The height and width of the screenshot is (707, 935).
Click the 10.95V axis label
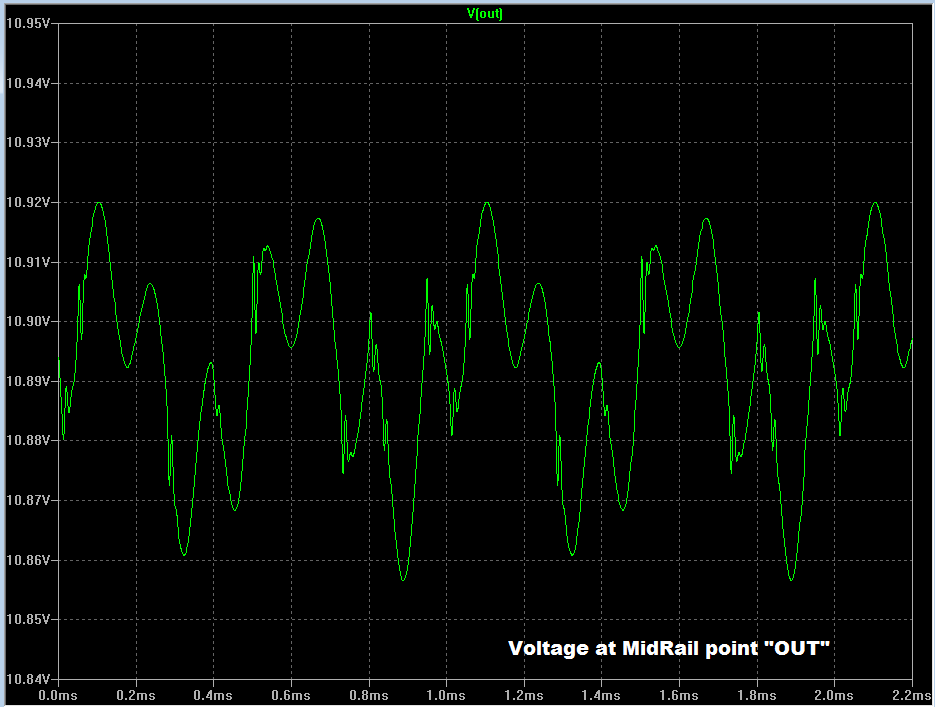pyautogui.click(x=28, y=23)
